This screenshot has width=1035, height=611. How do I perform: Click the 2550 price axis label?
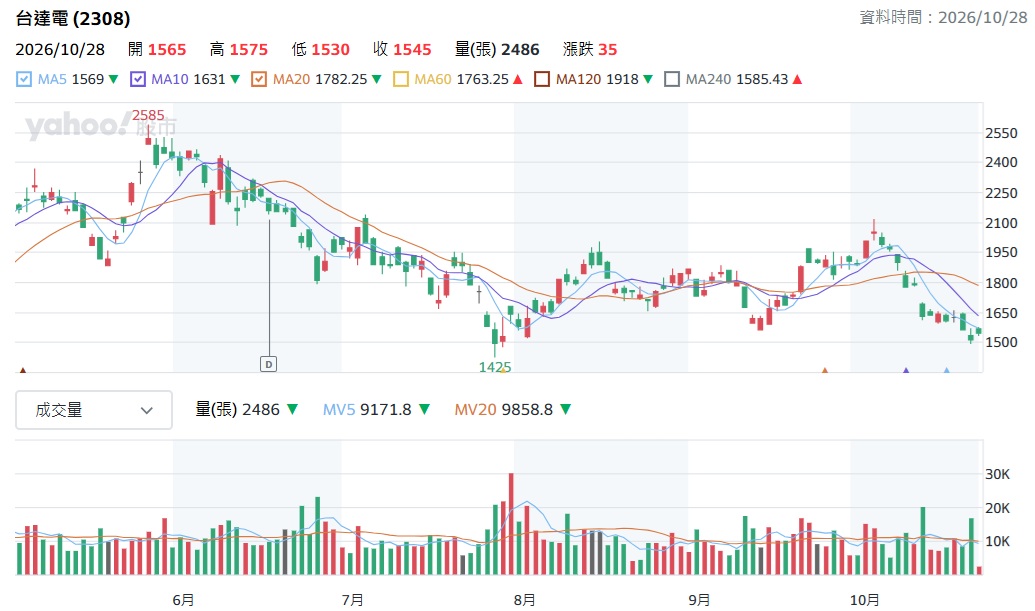click(x=1001, y=133)
